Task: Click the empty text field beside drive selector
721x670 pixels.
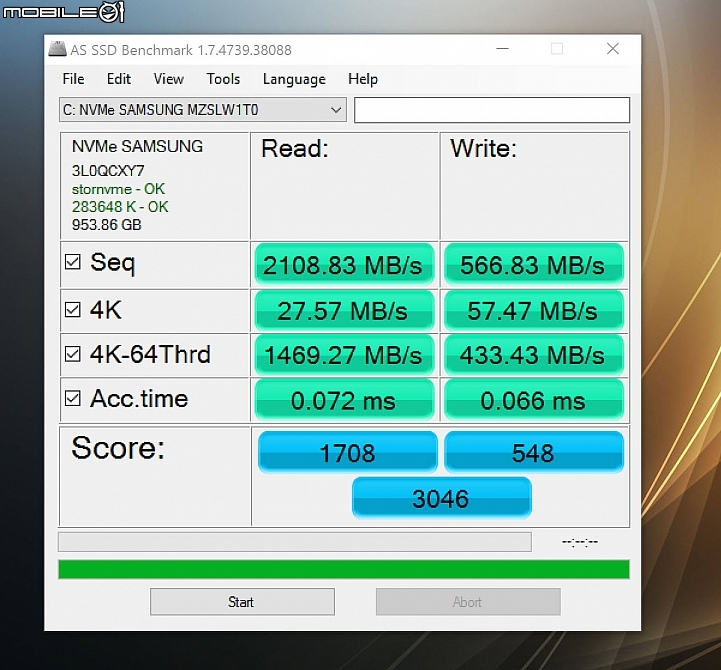Action: (x=492, y=109)
